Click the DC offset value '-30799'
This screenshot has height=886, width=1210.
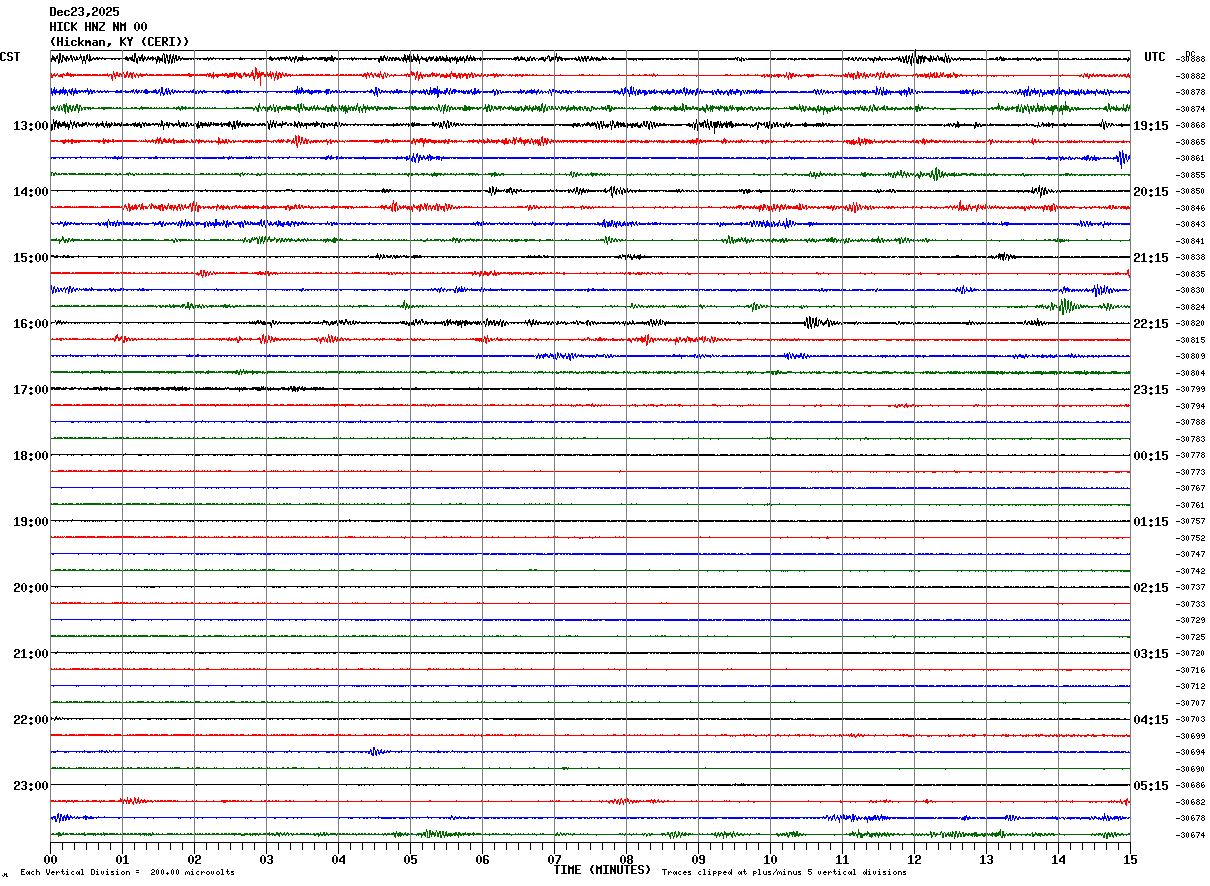coord(1191,390)
